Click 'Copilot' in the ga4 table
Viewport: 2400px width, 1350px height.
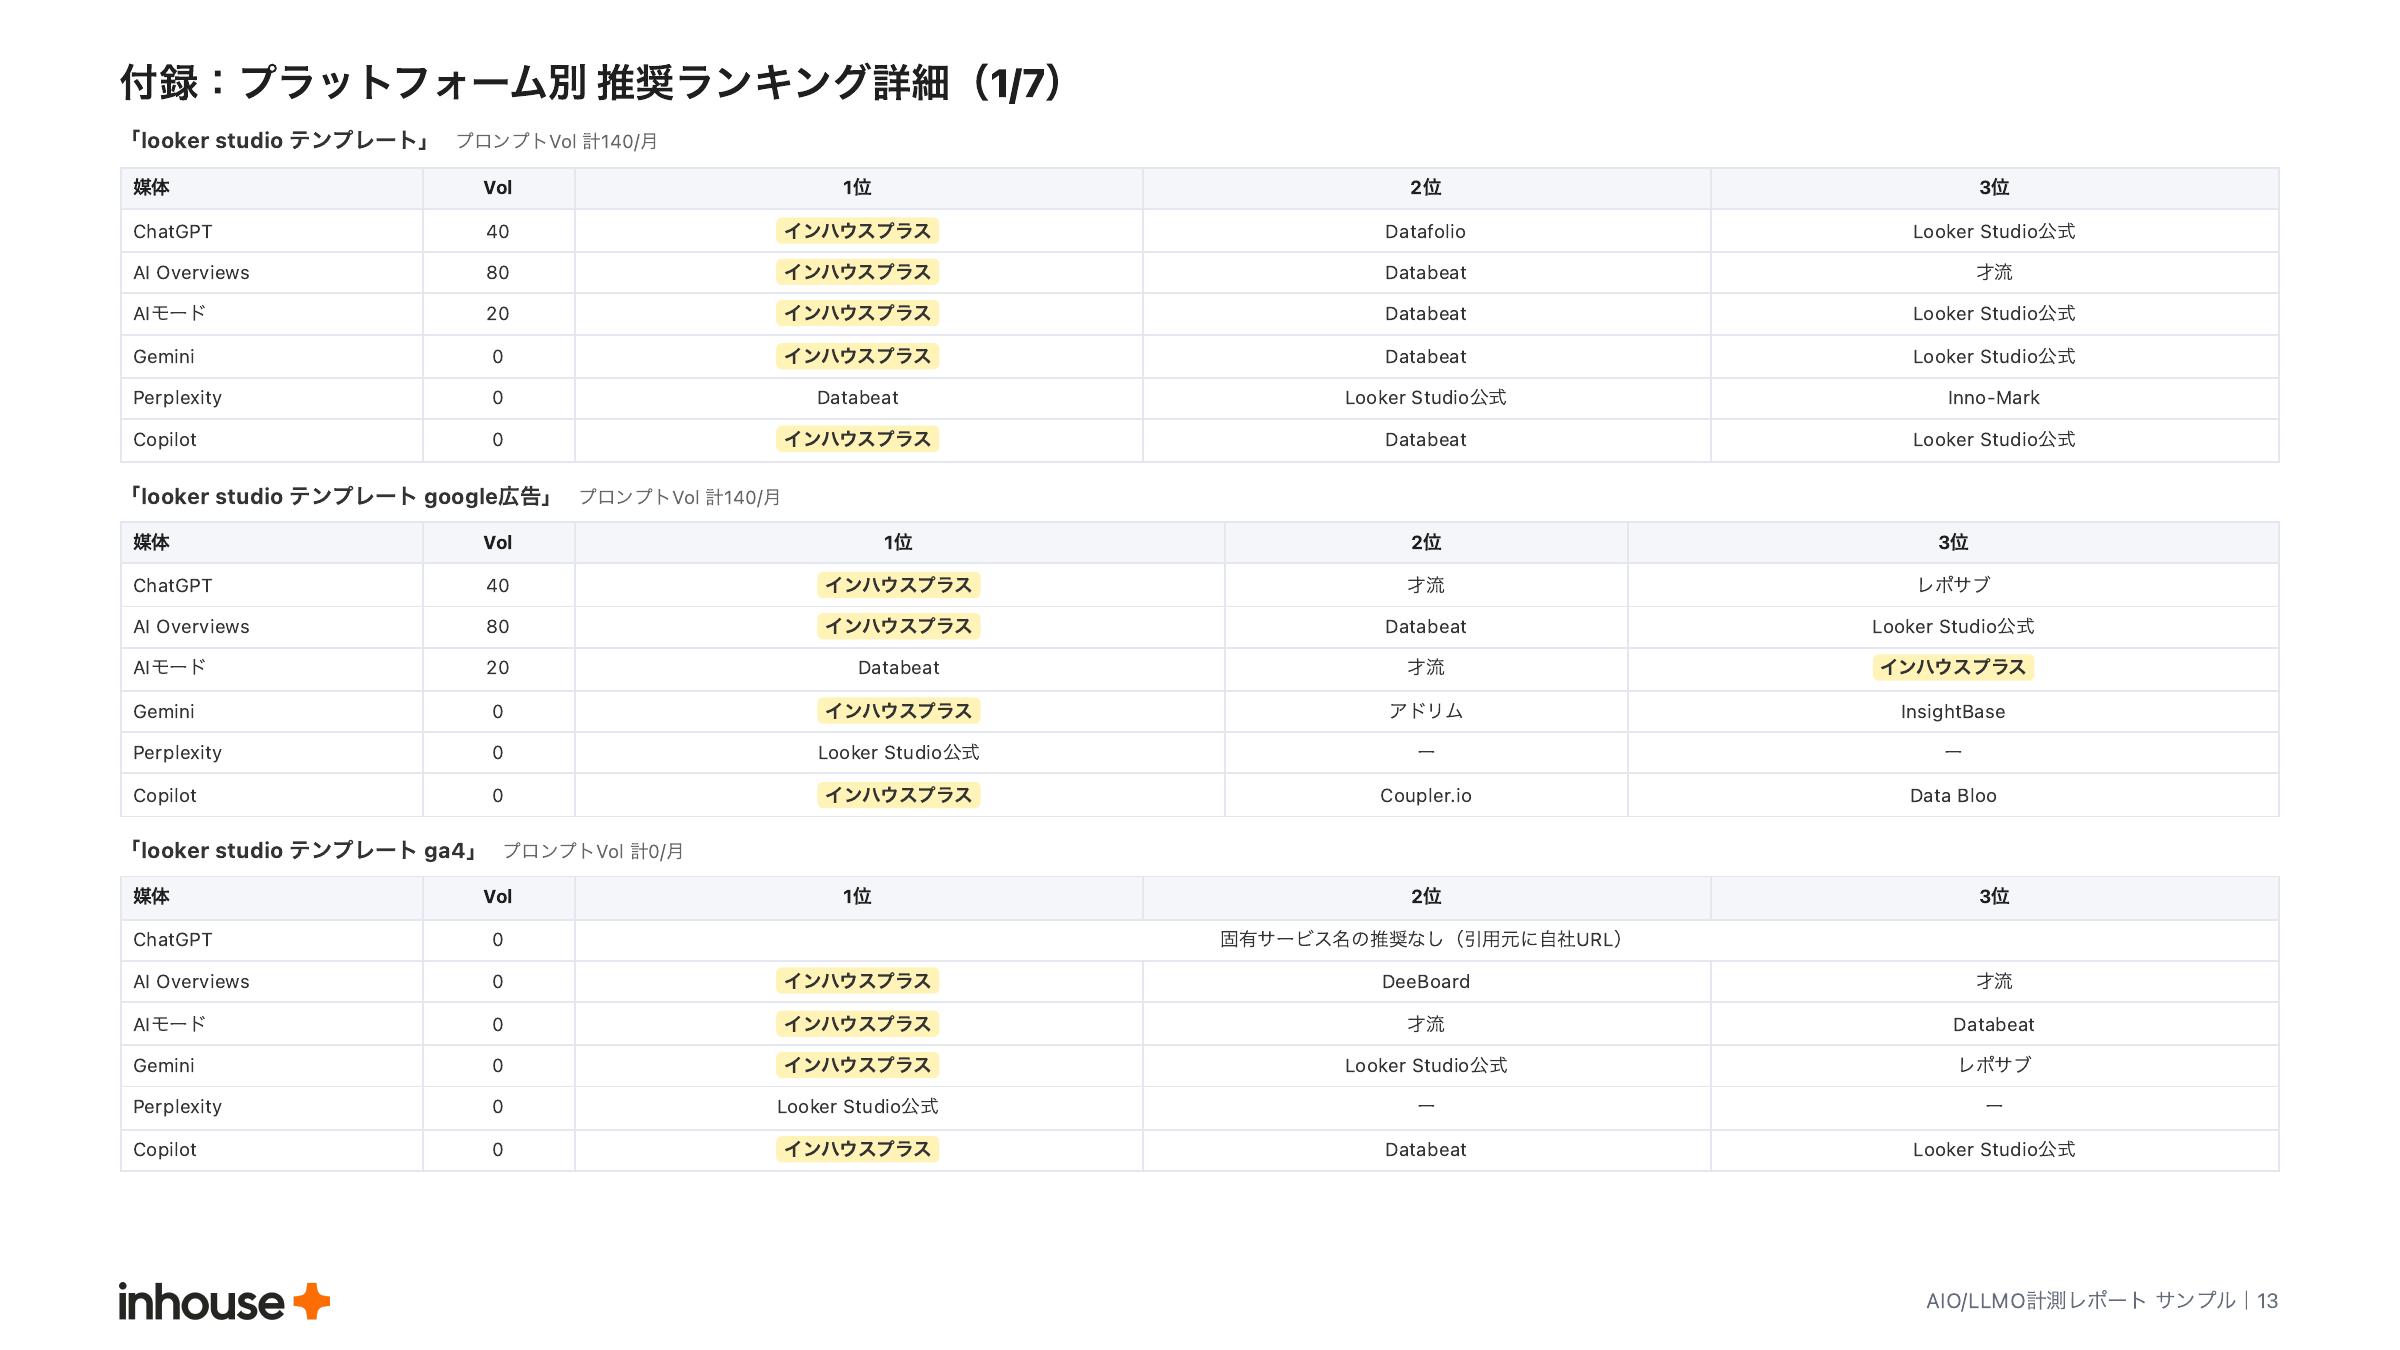(x=164, y=1150)
